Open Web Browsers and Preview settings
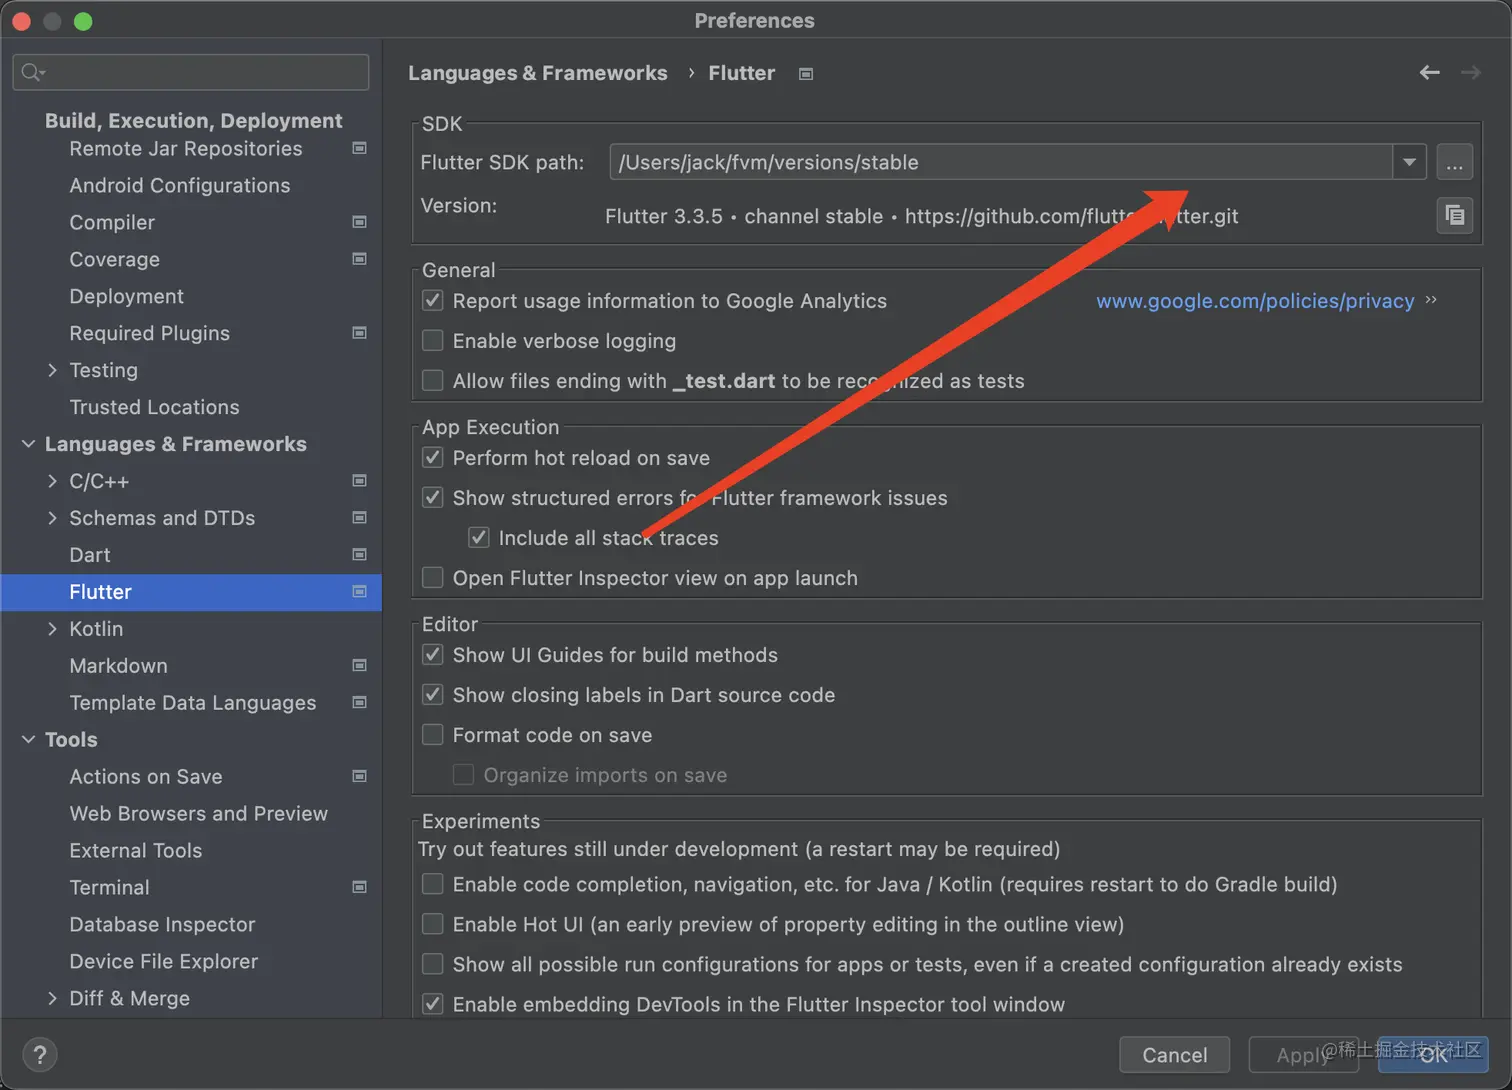The height and width of the screenshot is (1090, 1512). (x=199, y=814)
